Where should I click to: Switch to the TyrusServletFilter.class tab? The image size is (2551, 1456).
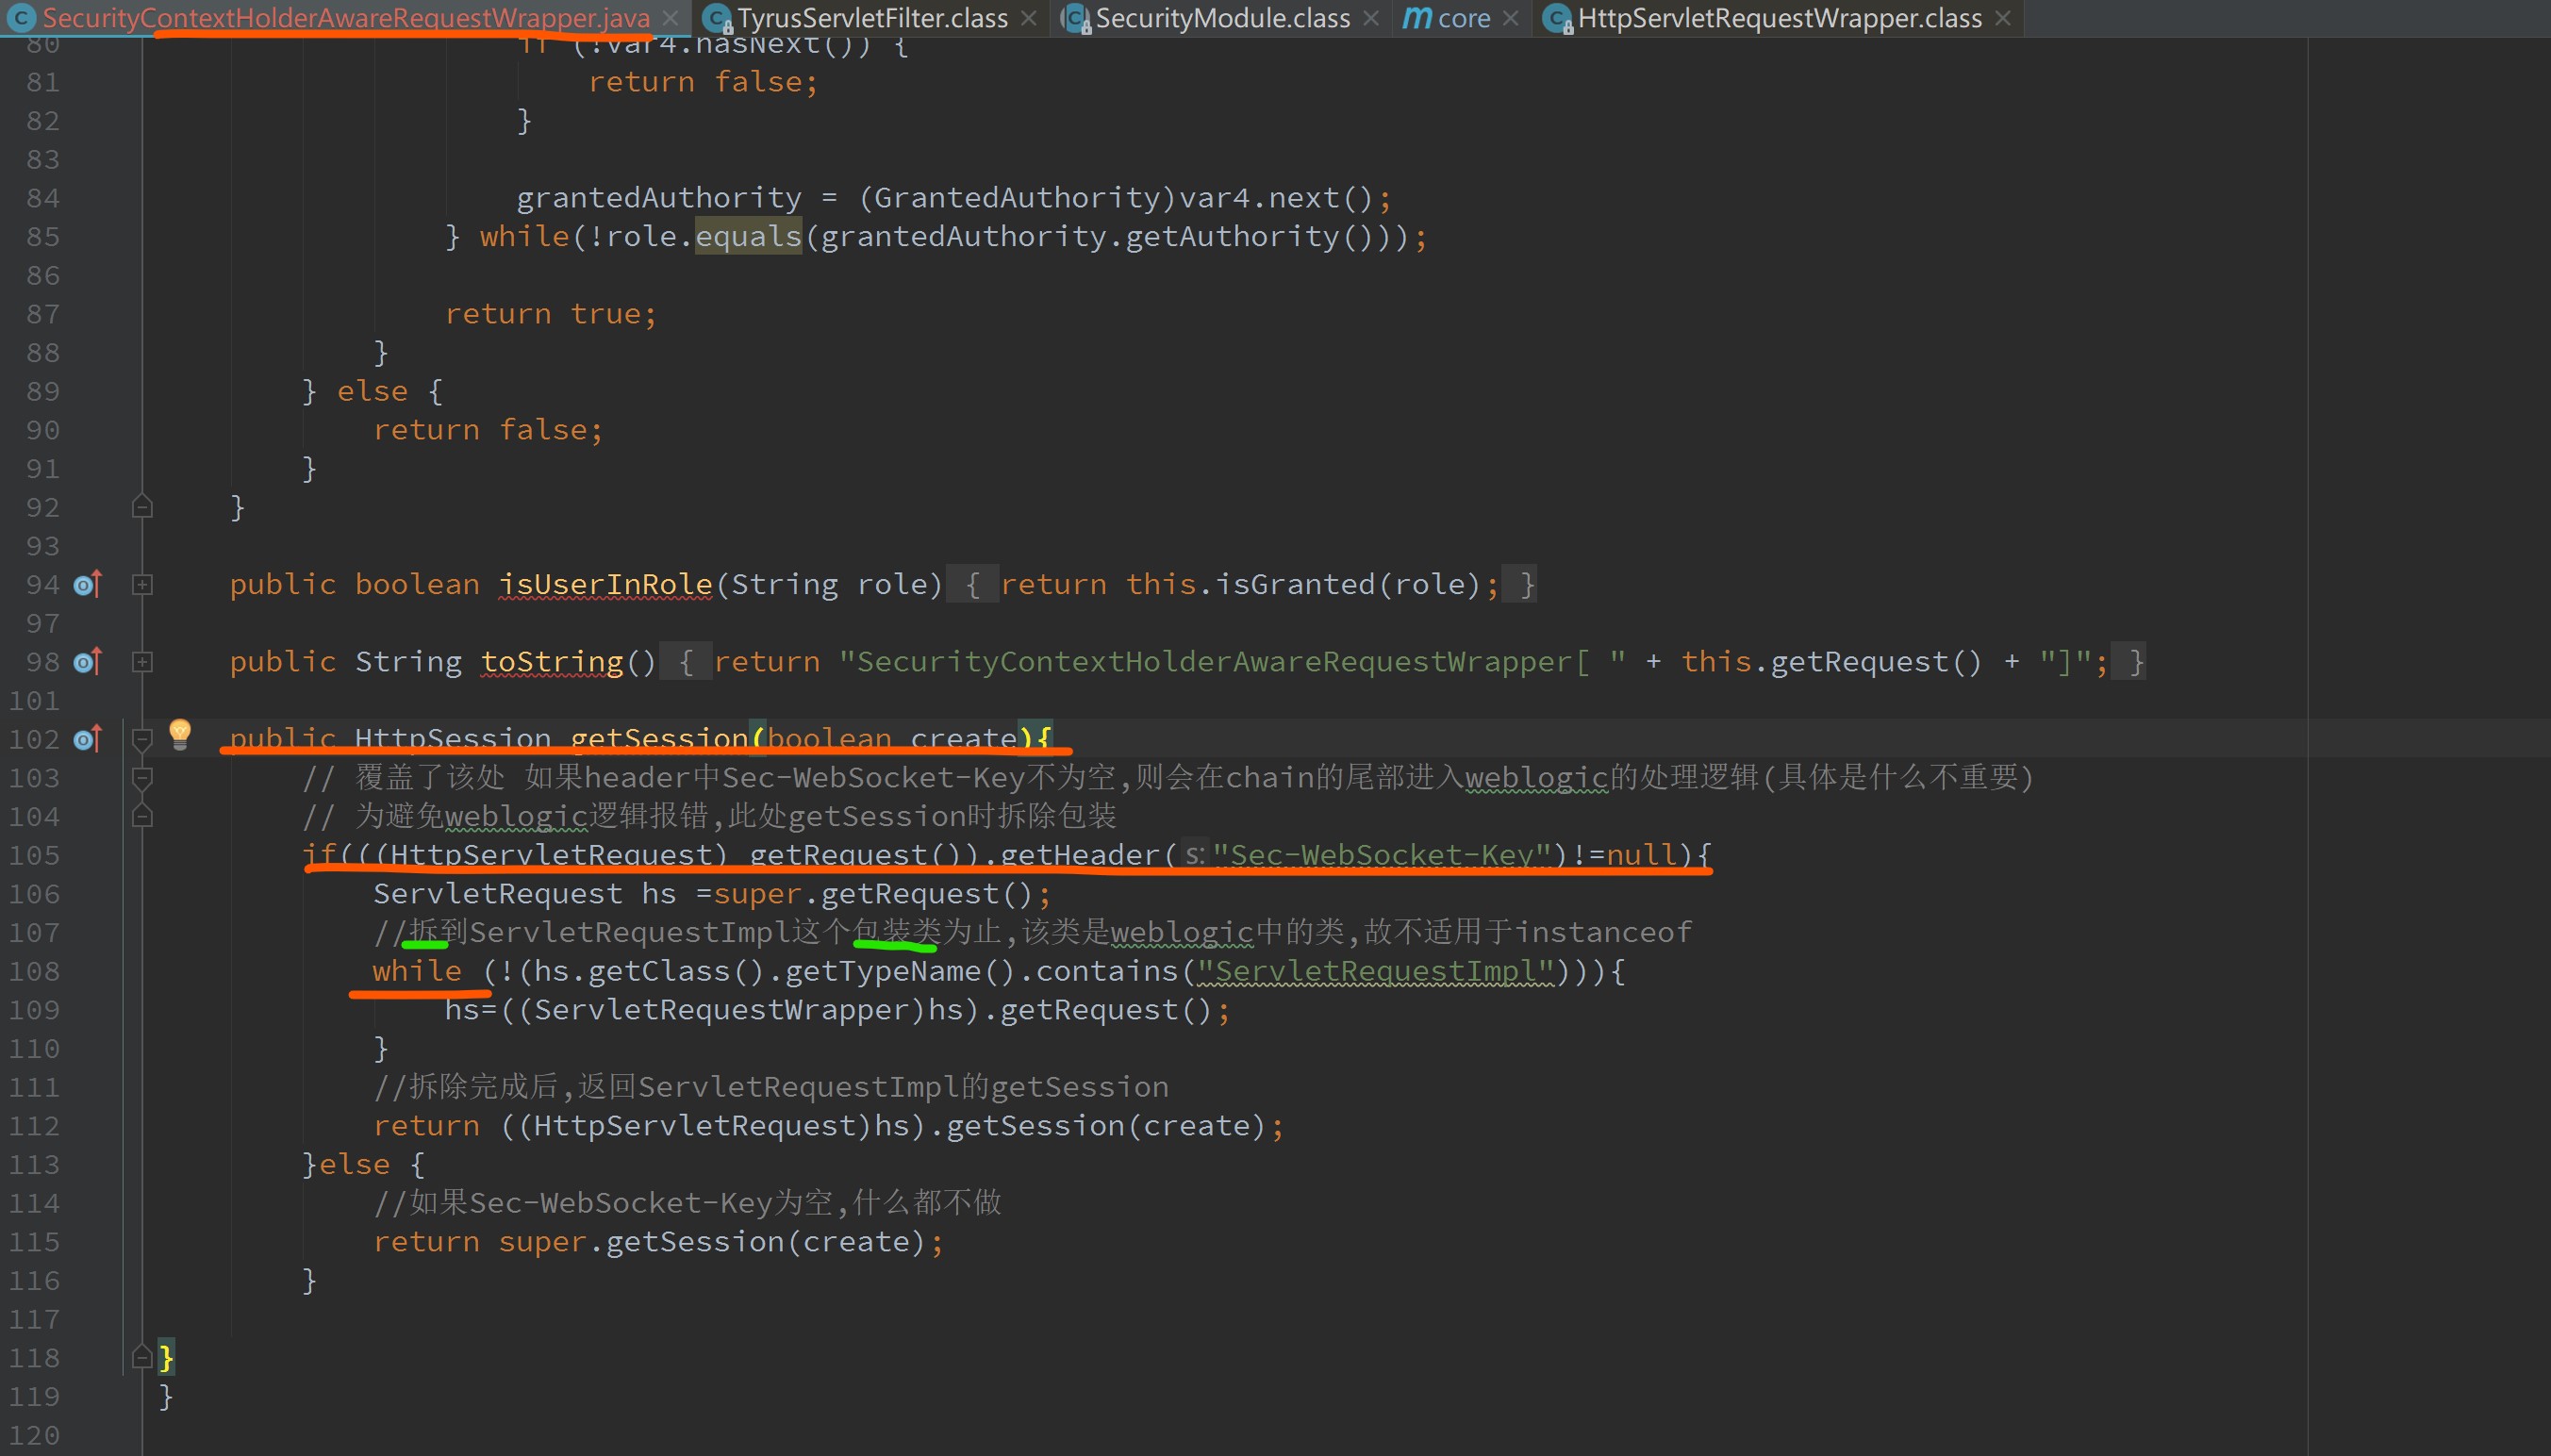[871, 18]
